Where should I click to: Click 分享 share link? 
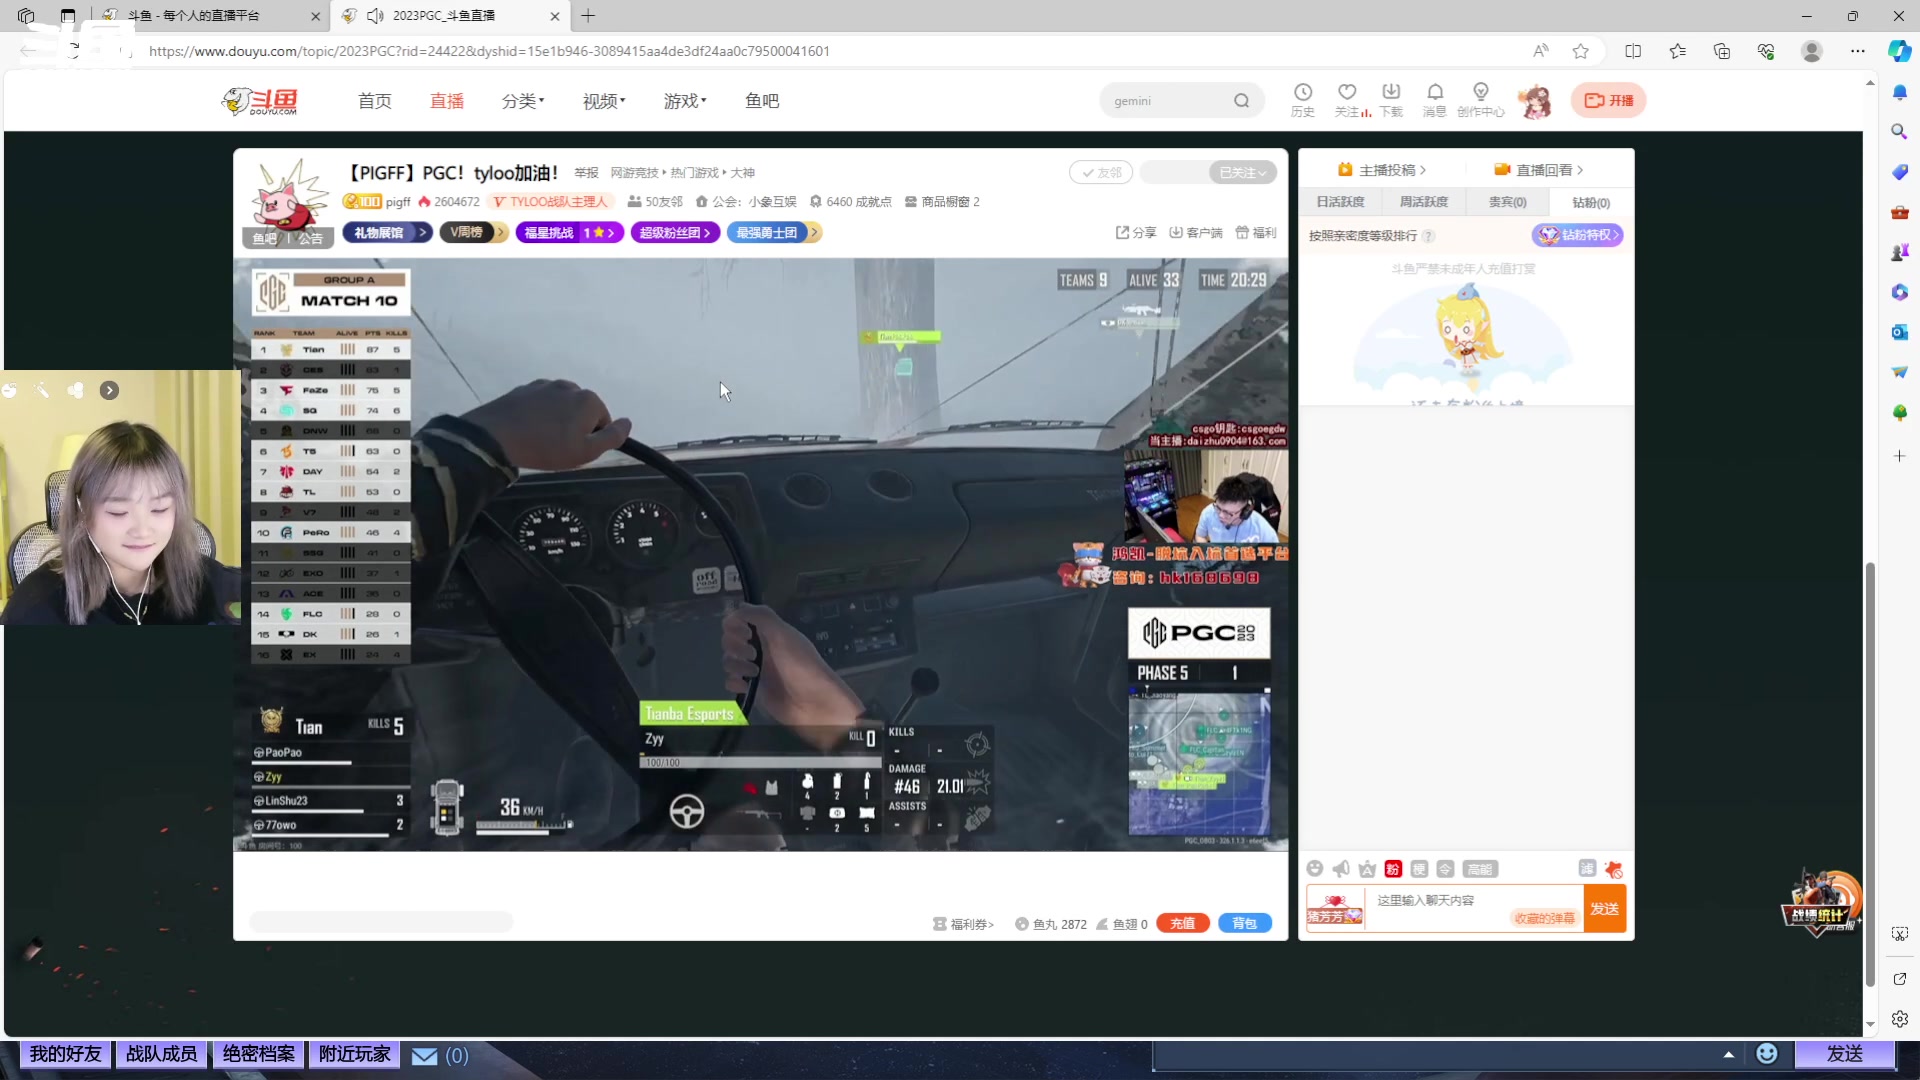tap(1136, 233)
